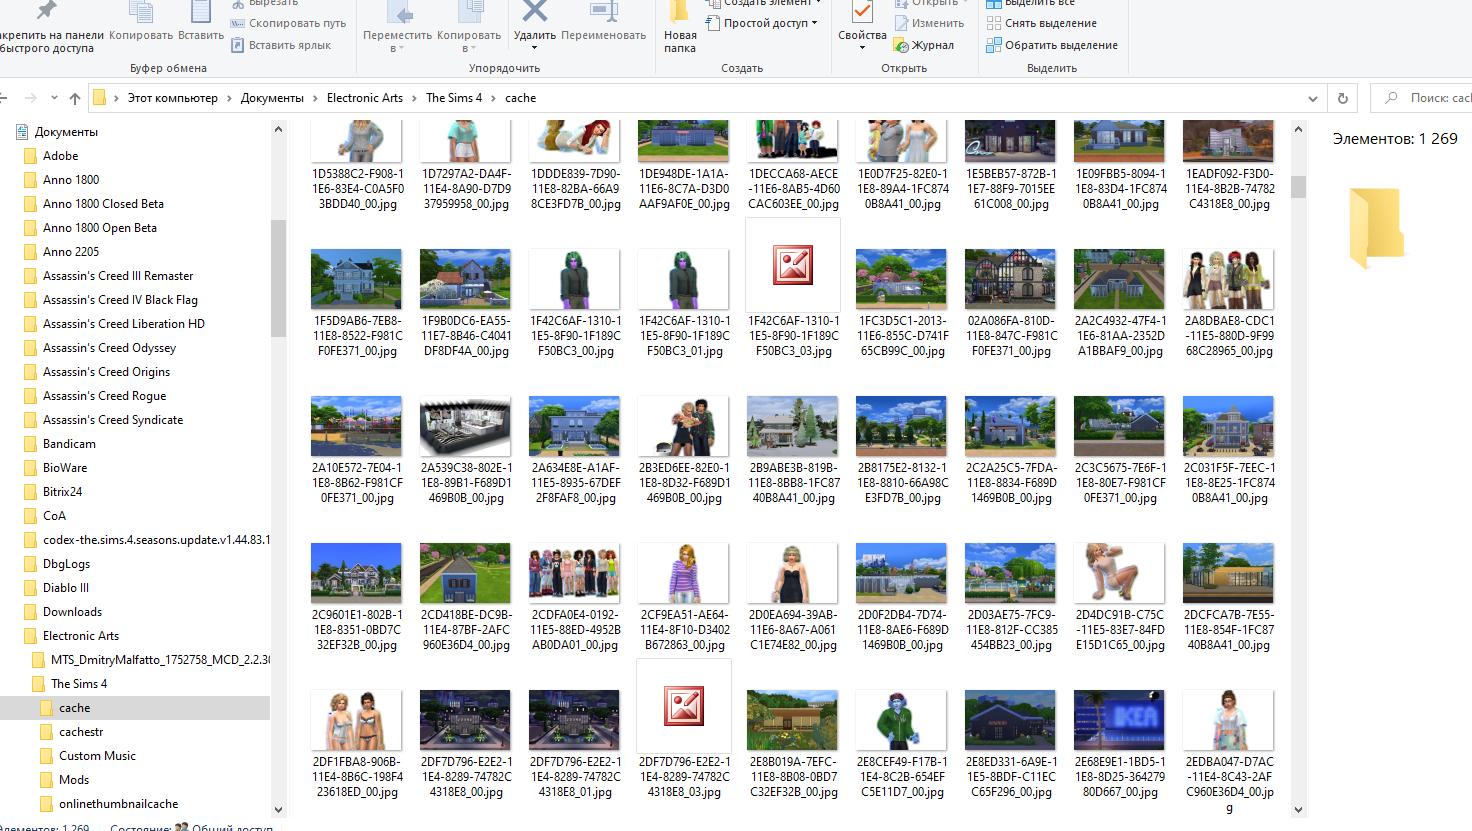Screen dimensions: 1472x831
Task: Open the Move to (Переместить в) dropdown
Action: 397,40
